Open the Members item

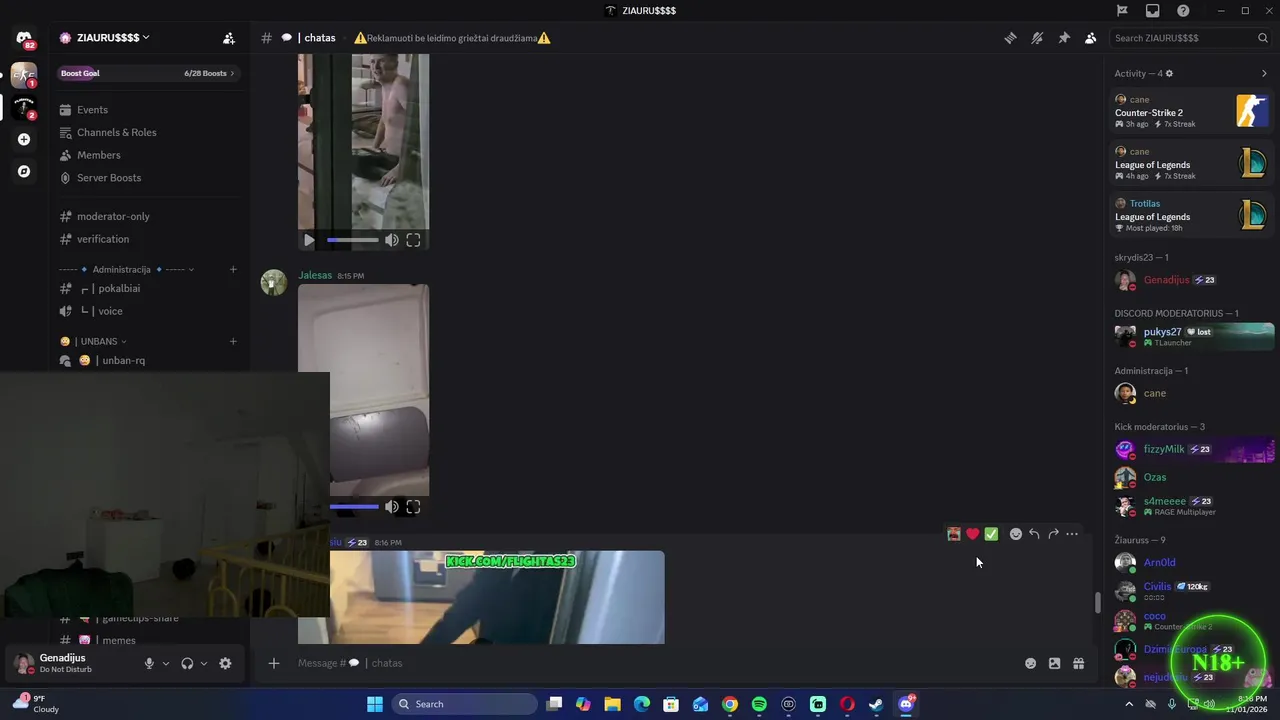147,155
